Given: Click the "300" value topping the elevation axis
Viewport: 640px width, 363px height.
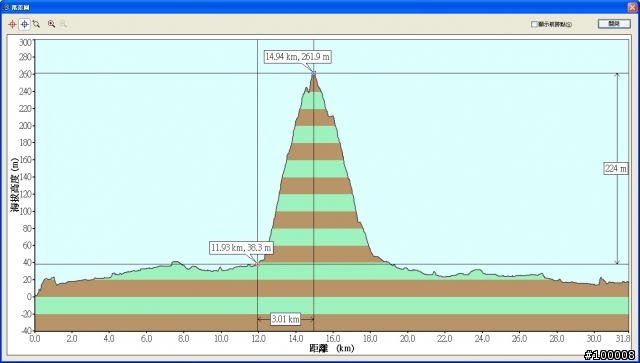Looking at the screenshot, I should 25,42.
